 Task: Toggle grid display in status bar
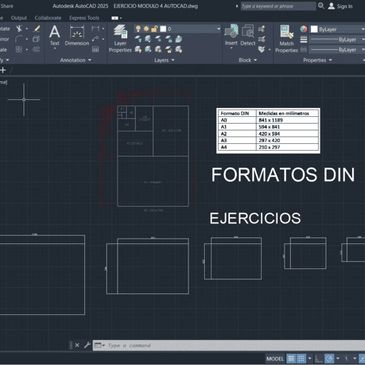(291, 359)
